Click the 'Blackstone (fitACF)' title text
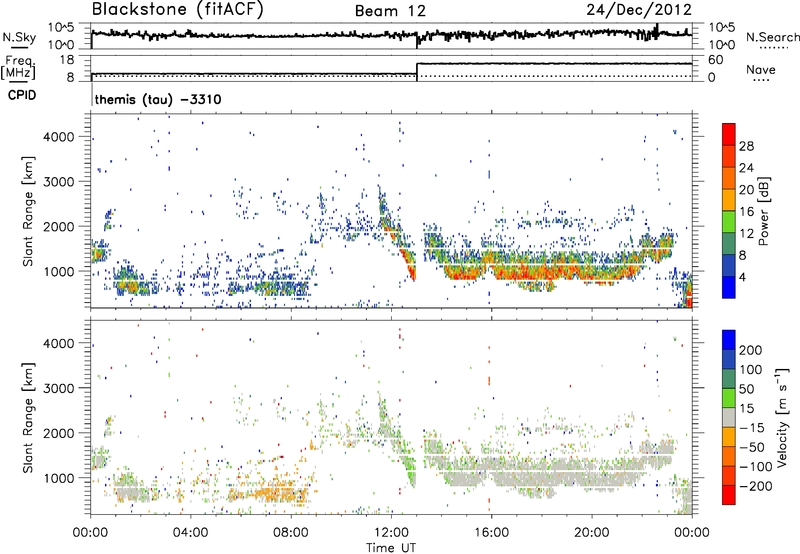The image size is (800, 554). click(x=177, y=10)
